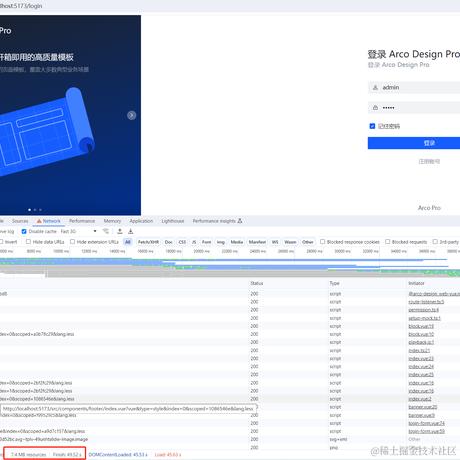Click the banner illustration of blue blueprint scroll
This screenshot has height=460, width=460.
[47, 132]
